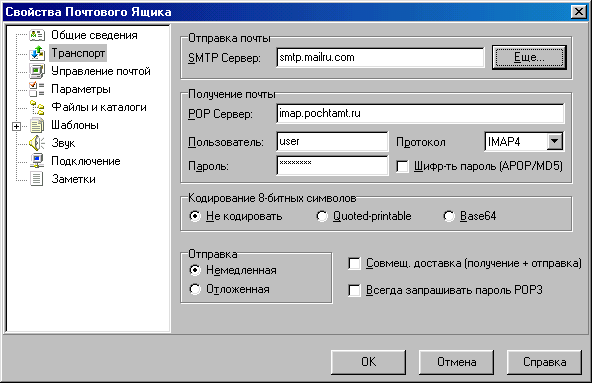
Task: Click the POP Сервер input field
Action: pos(421,113)
